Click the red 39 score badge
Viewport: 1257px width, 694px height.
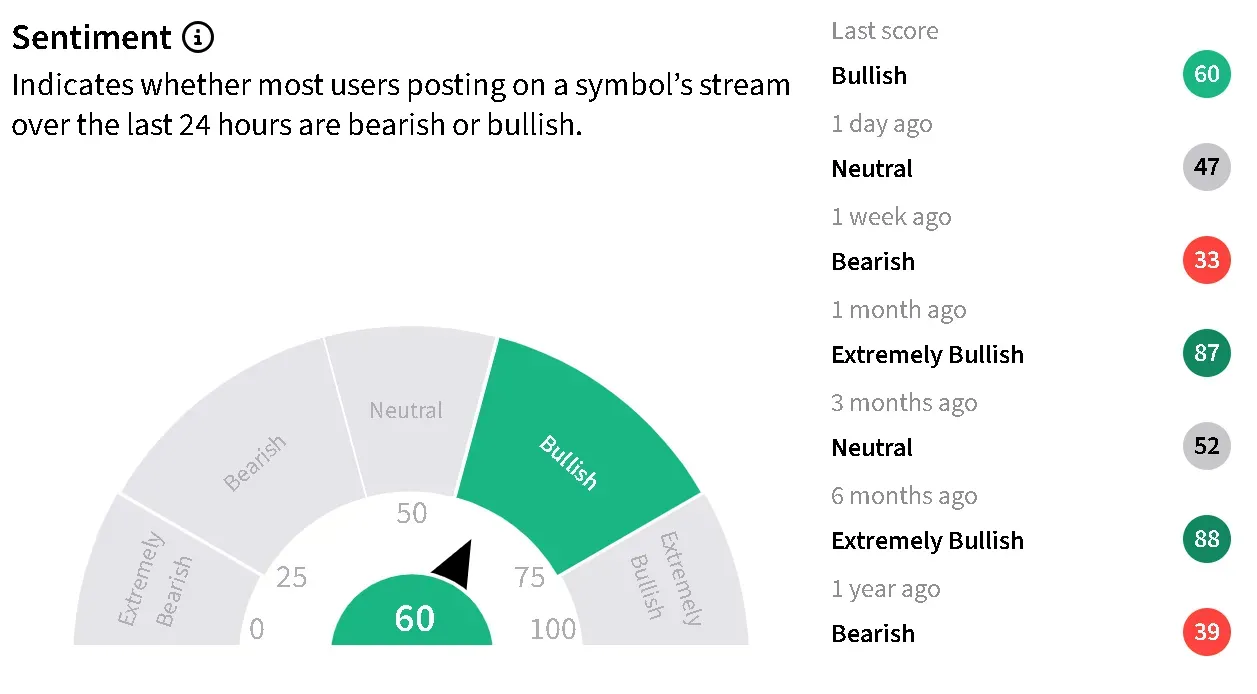(x=1206, y=633)
